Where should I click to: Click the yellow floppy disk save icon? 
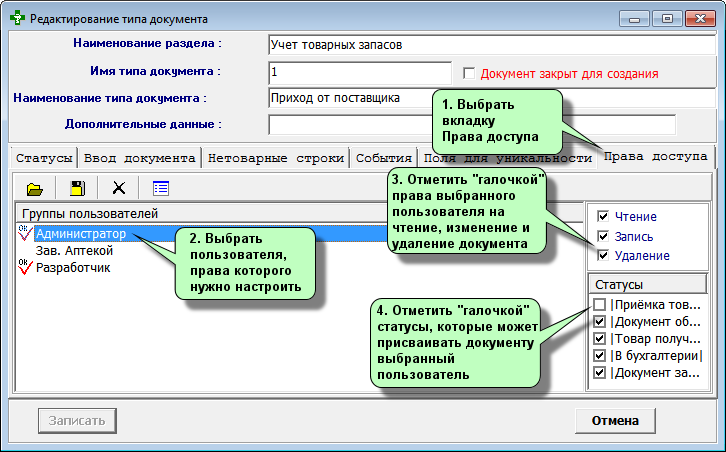point(77,188)
